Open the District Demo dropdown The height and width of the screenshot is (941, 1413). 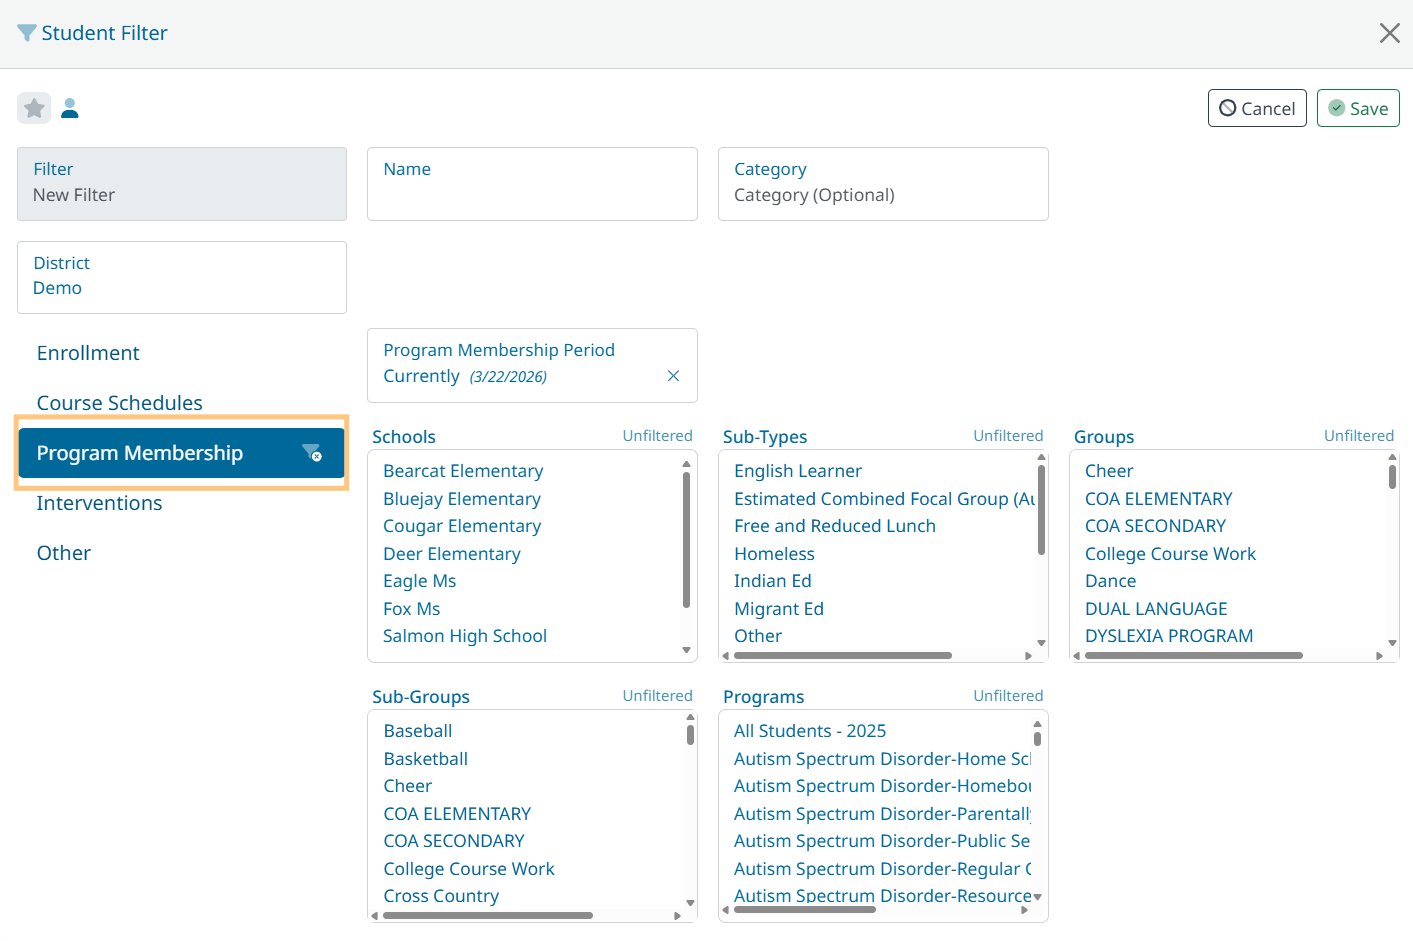[181, 277]
